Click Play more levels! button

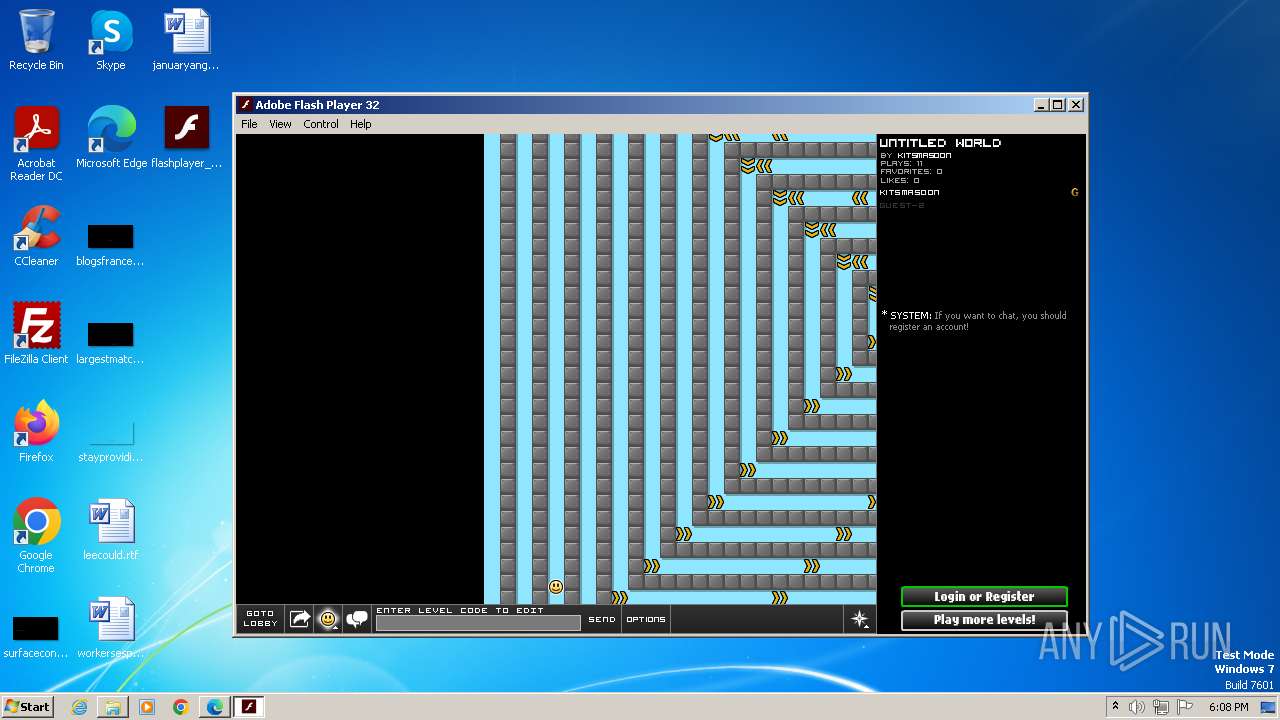(984, 620)
